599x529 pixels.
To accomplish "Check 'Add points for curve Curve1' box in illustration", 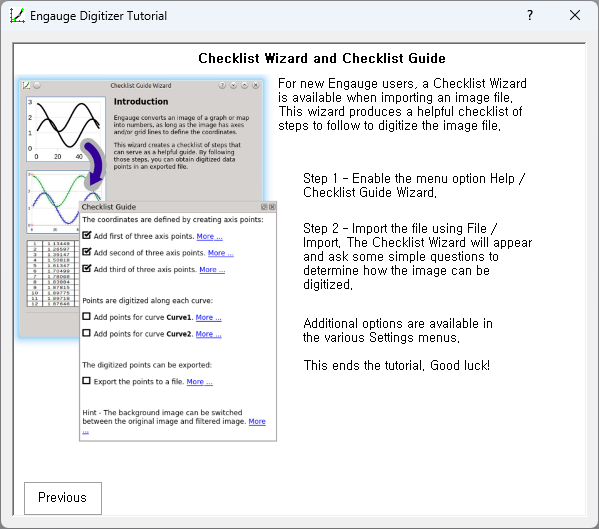I will tap(87, 317).
